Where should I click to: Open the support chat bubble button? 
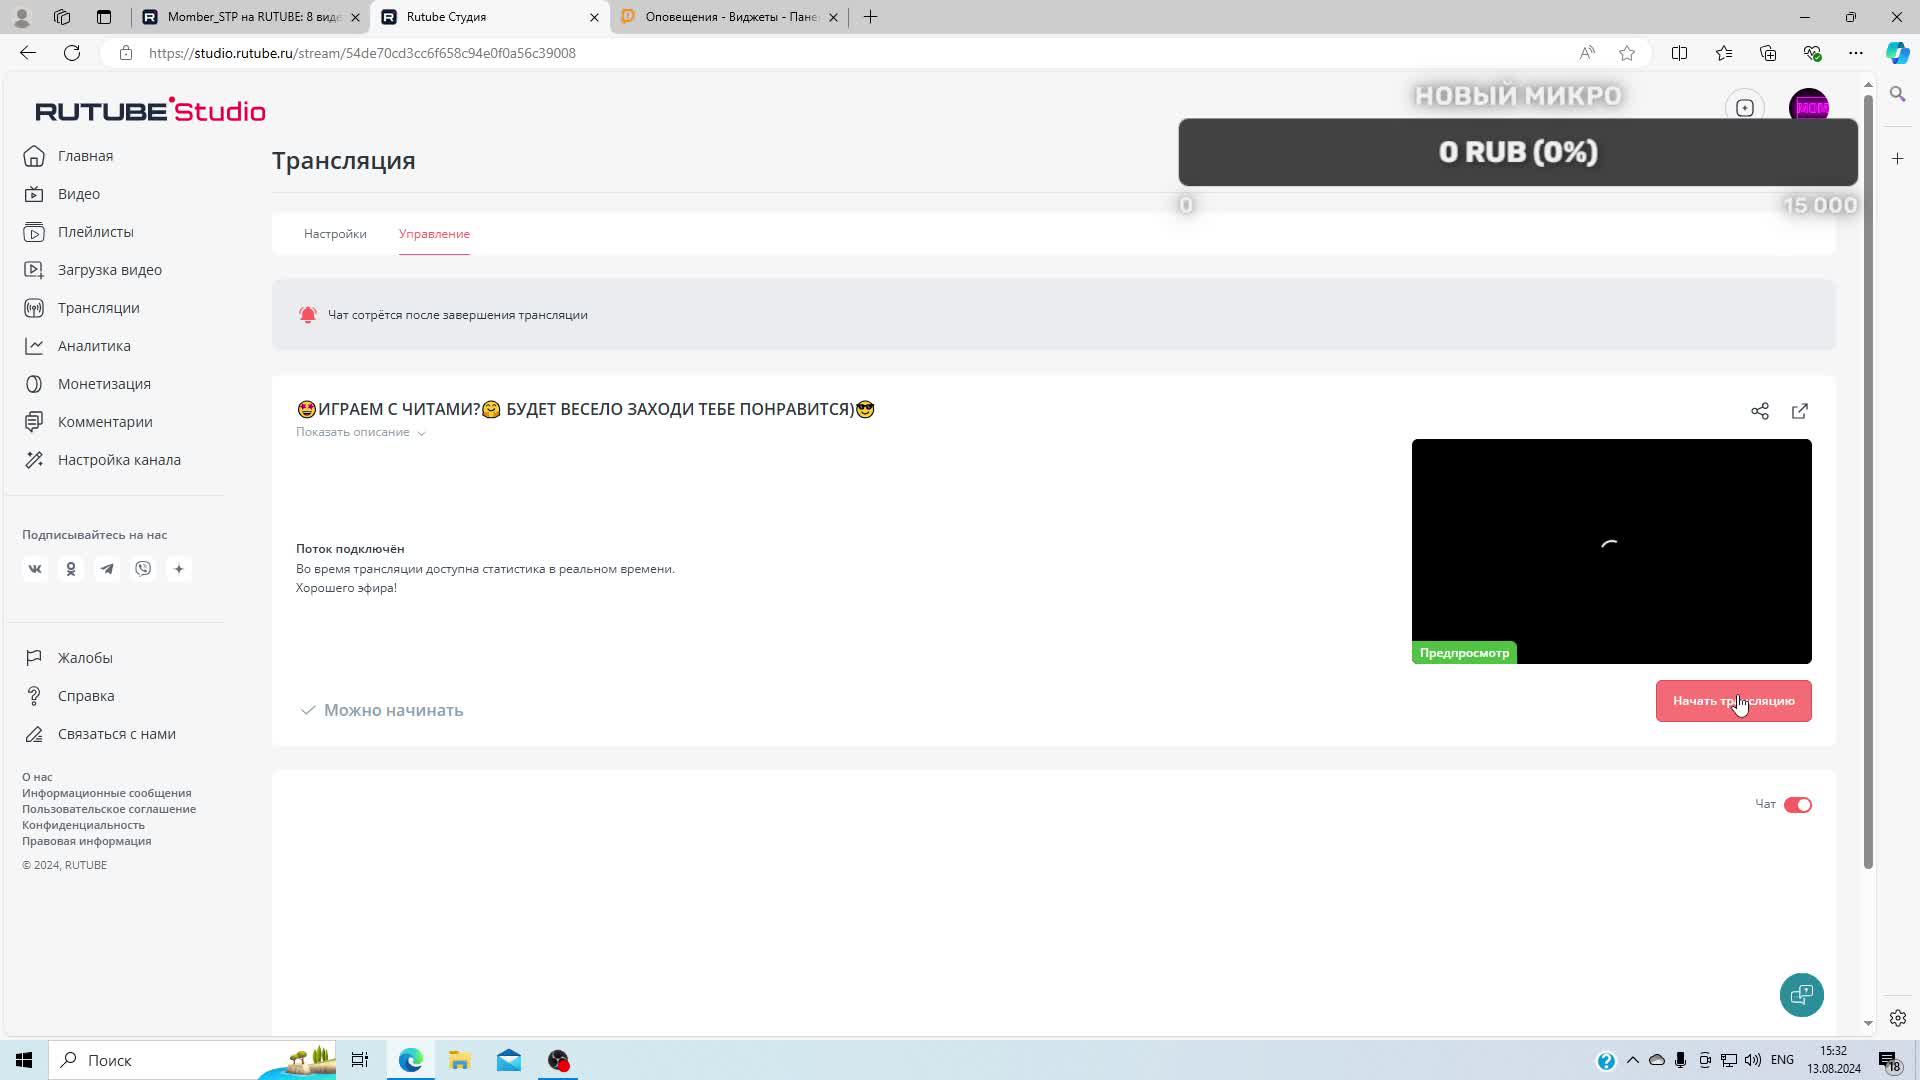click(x=1802, y=995)
